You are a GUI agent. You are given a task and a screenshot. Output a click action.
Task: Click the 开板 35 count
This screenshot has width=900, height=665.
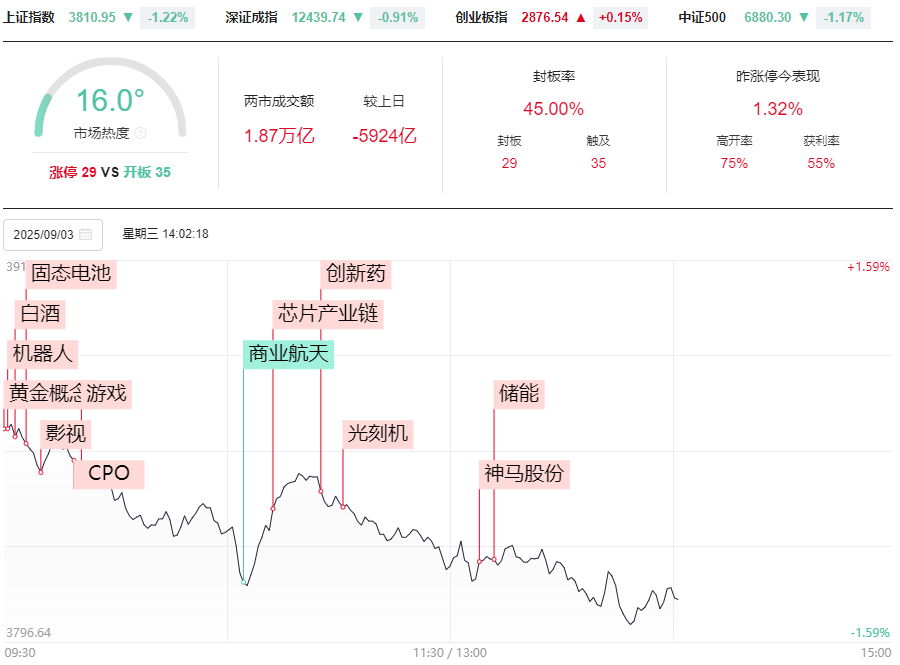pos(147,172)
